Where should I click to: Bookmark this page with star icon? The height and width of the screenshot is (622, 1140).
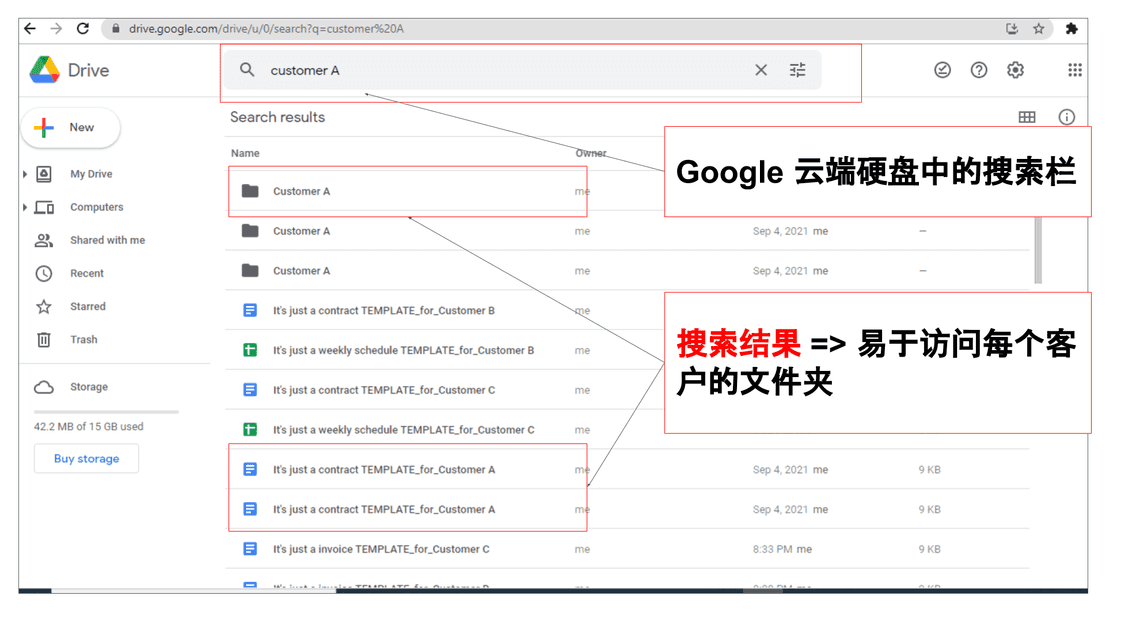[x=1039, y=29]
